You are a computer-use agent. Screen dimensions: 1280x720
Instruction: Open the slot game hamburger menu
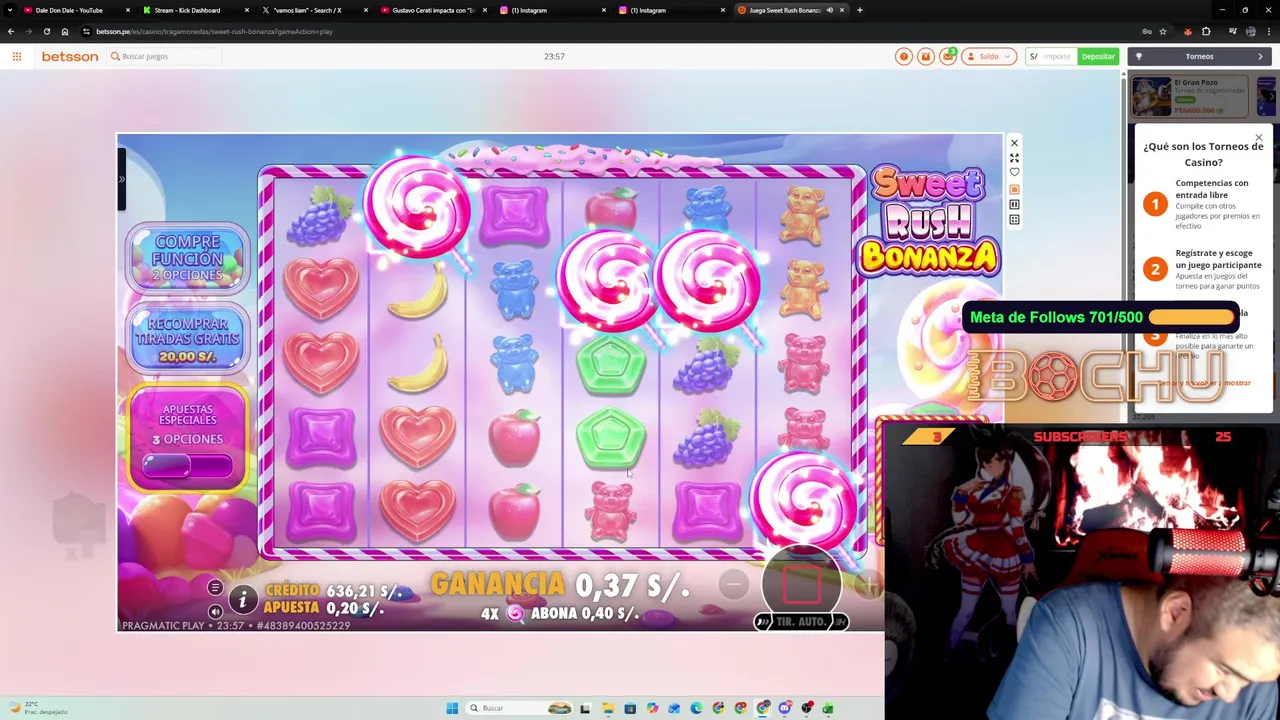pos(215,587)
